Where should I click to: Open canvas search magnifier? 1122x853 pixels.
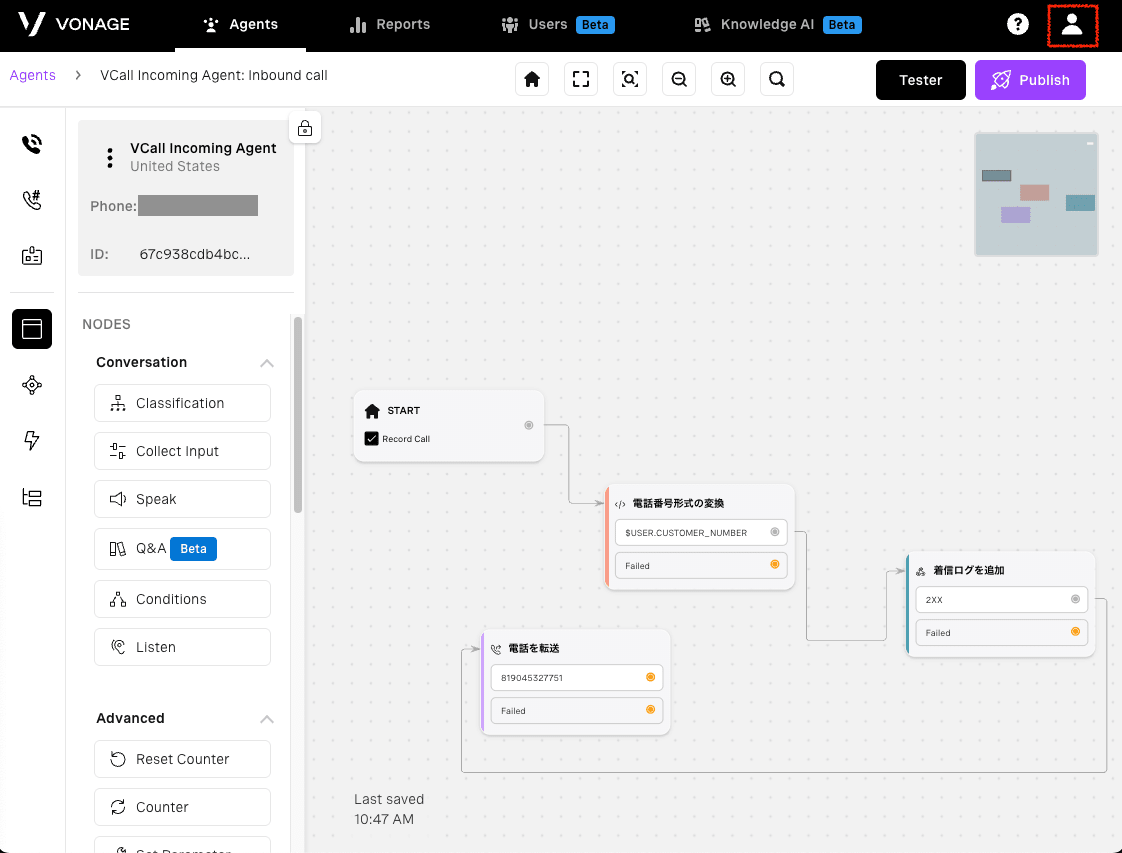(777, 79)
